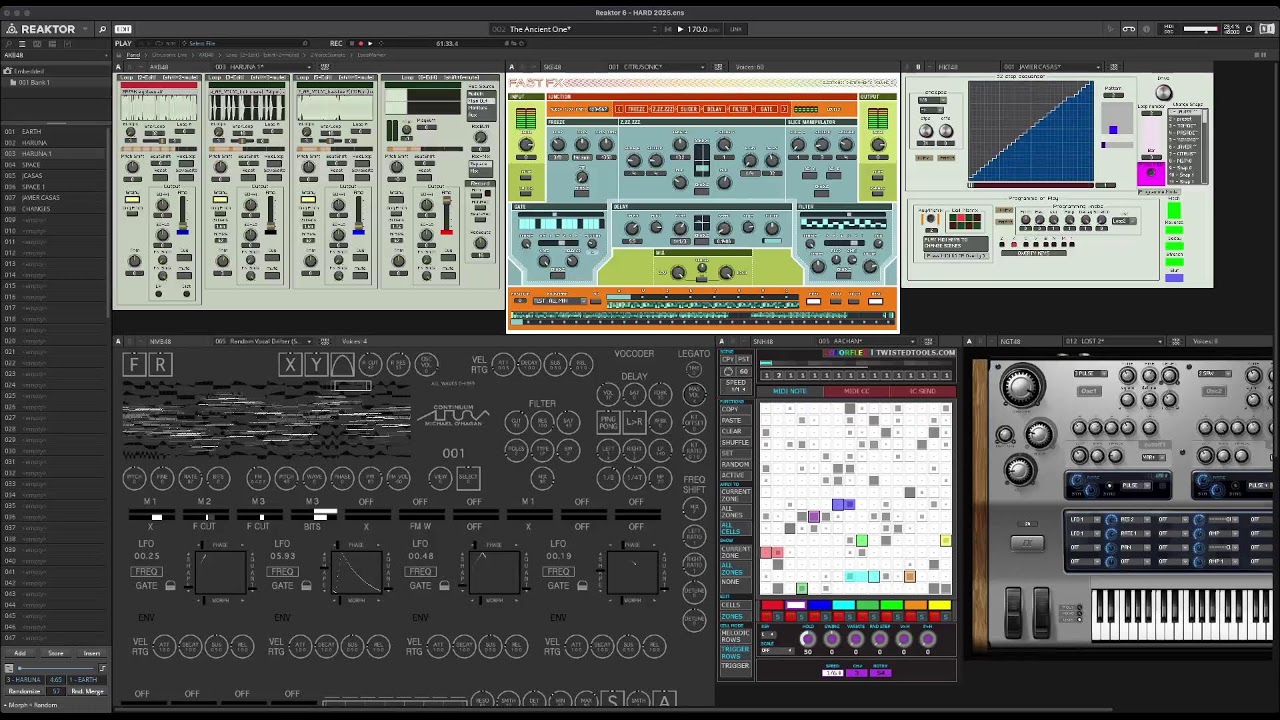Turn the large top knob on the wood synth
This screenshot has width=1280, height=720.
pyautogui.click(x=1020, y=387)
